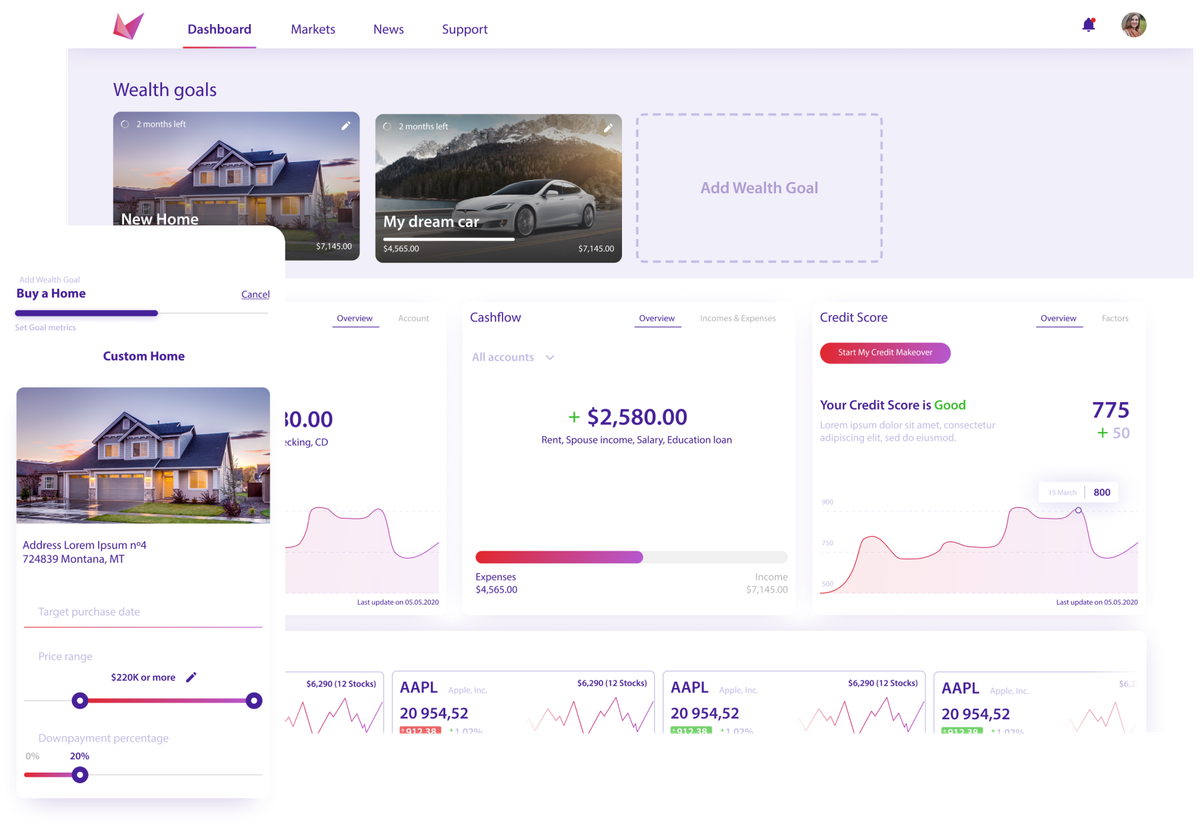Click Add Wealth Goal placeholder card

pyautogui.click(x=759, y=188)
